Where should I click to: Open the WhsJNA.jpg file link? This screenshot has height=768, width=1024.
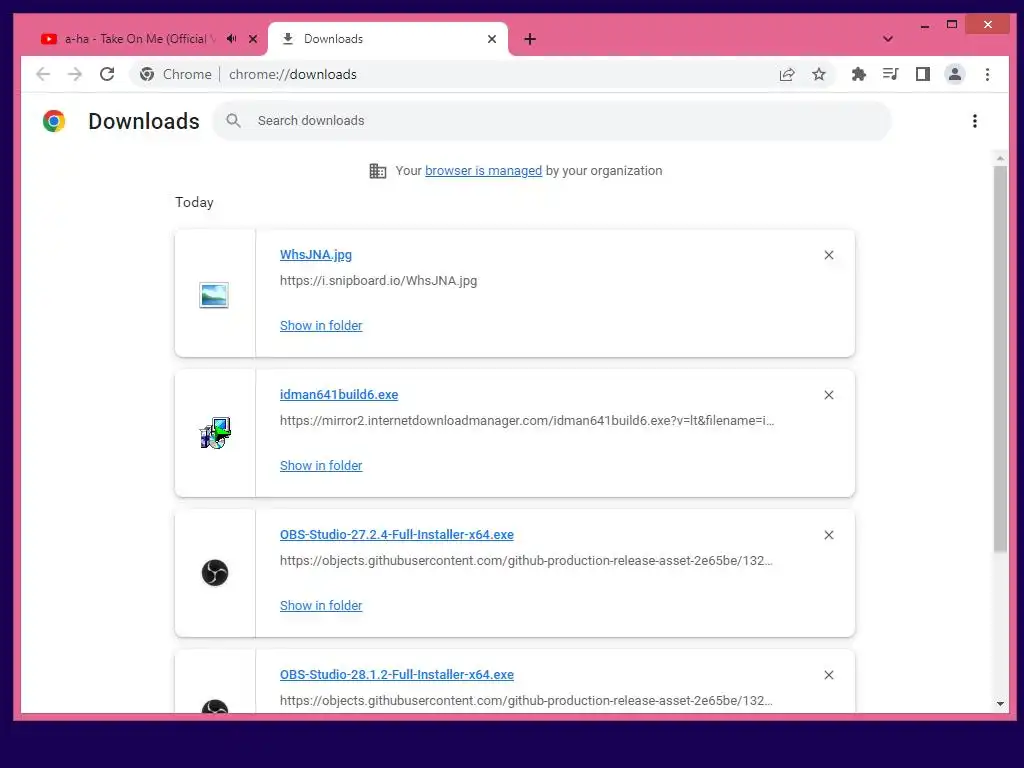point(316,255)
